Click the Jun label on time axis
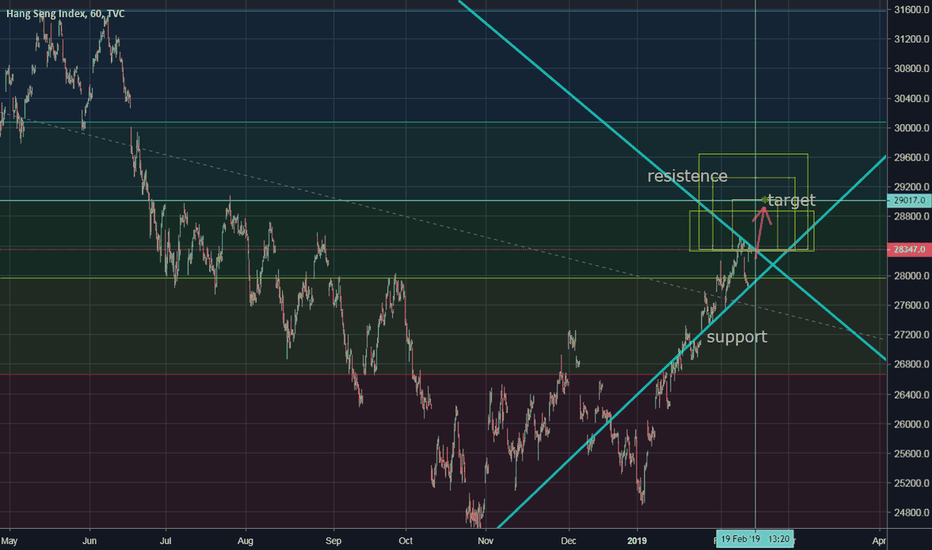 90,541
